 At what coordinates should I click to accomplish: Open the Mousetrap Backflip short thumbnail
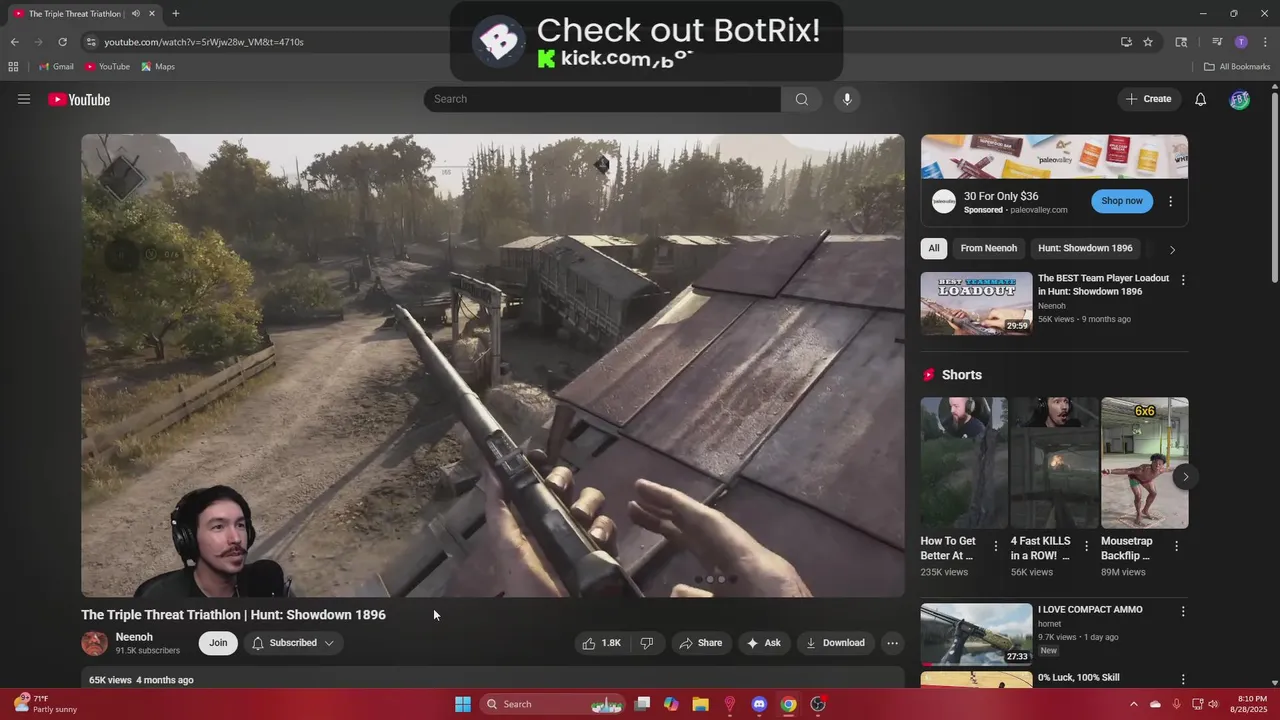click(1145, 463)
